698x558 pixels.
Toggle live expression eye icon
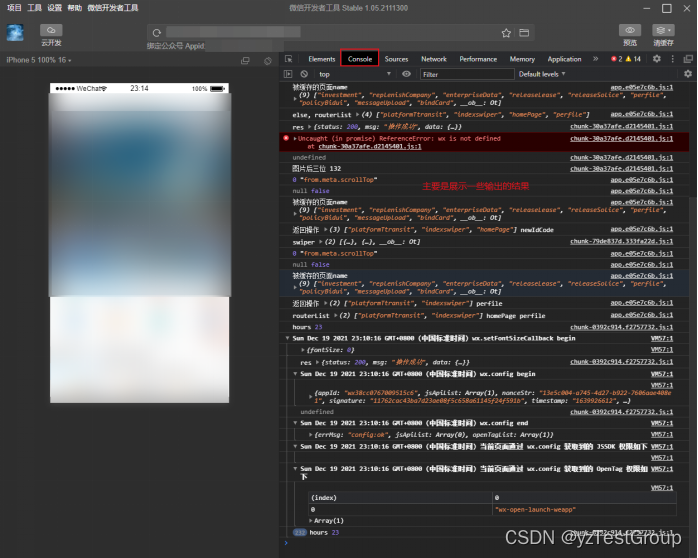tap(406, 74)
